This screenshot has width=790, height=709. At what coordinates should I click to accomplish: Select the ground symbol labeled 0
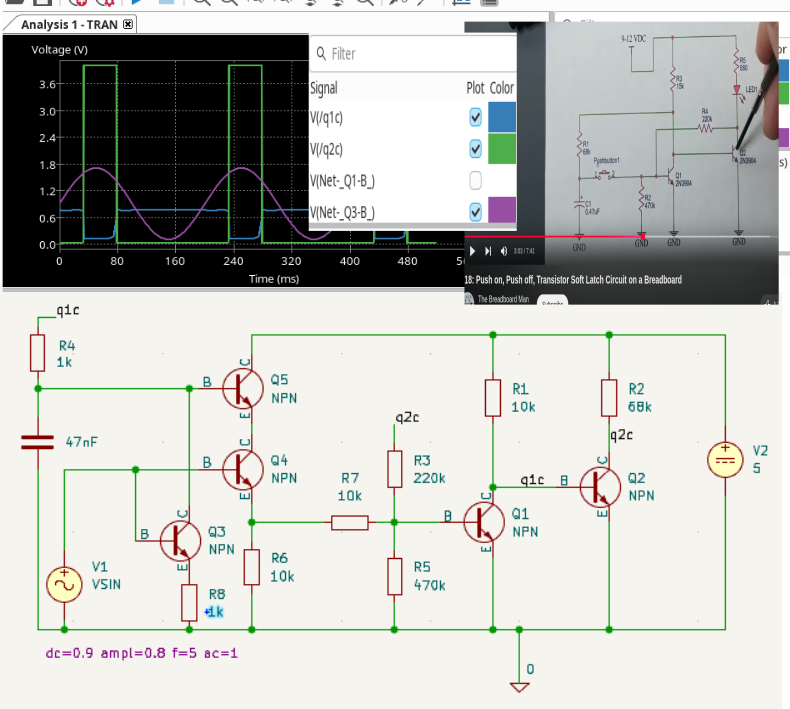(519, 687)
